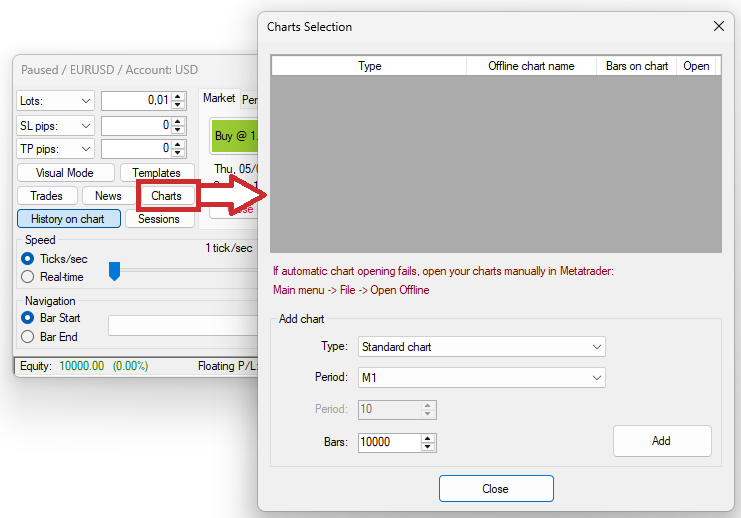Expand the SL pips dropdown

click(55, 125)
